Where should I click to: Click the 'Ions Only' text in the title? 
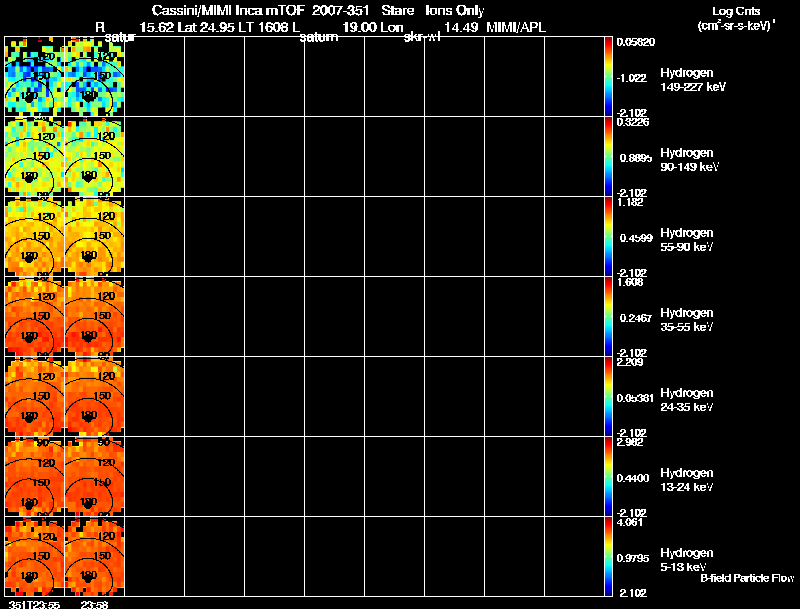click(x=455, y=11)
